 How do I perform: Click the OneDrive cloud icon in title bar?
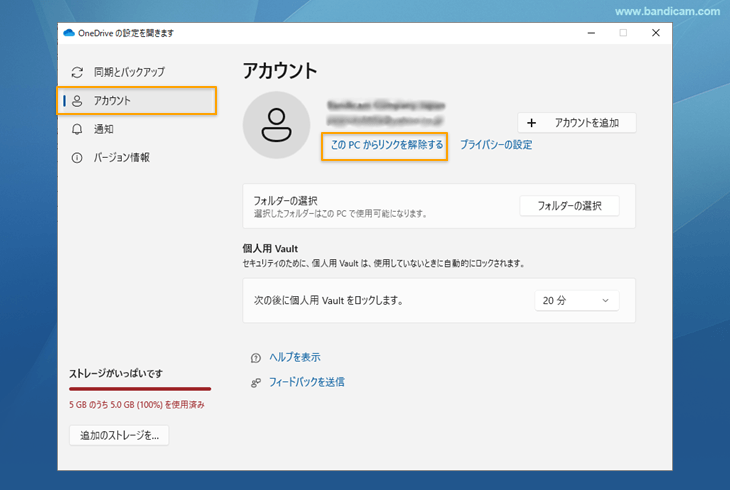pyautogui.click(x=69, y=33)
